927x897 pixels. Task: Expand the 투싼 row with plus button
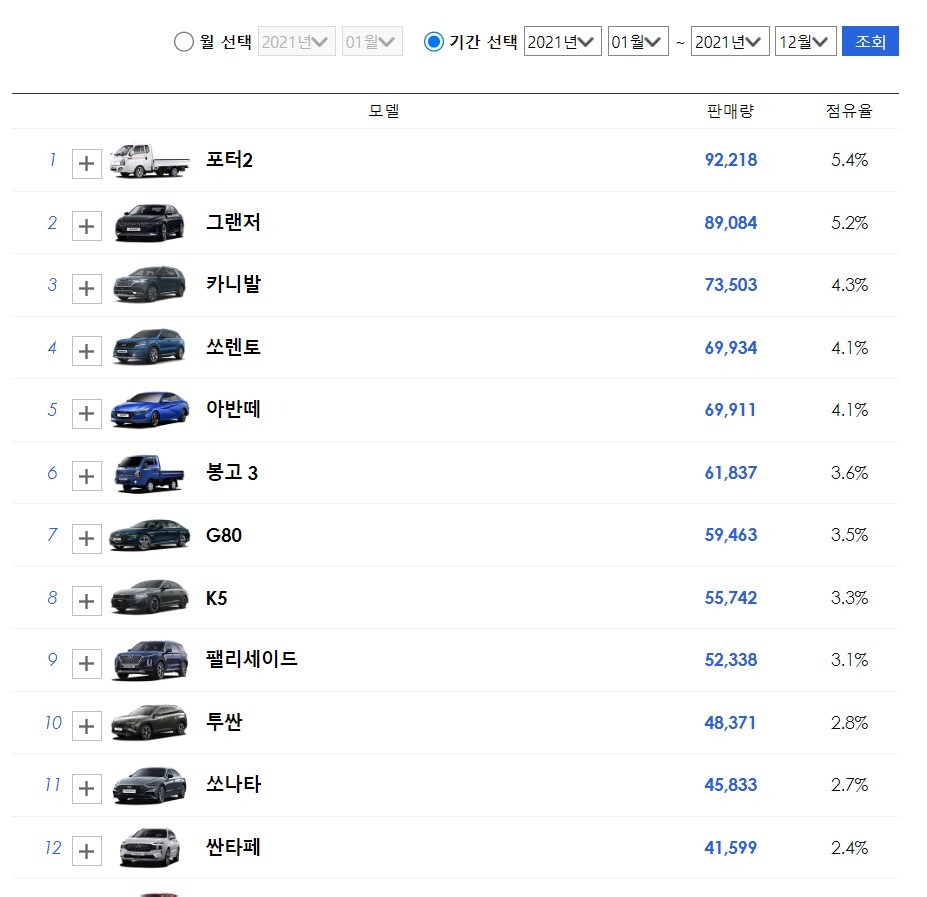(x=87, y=726)
